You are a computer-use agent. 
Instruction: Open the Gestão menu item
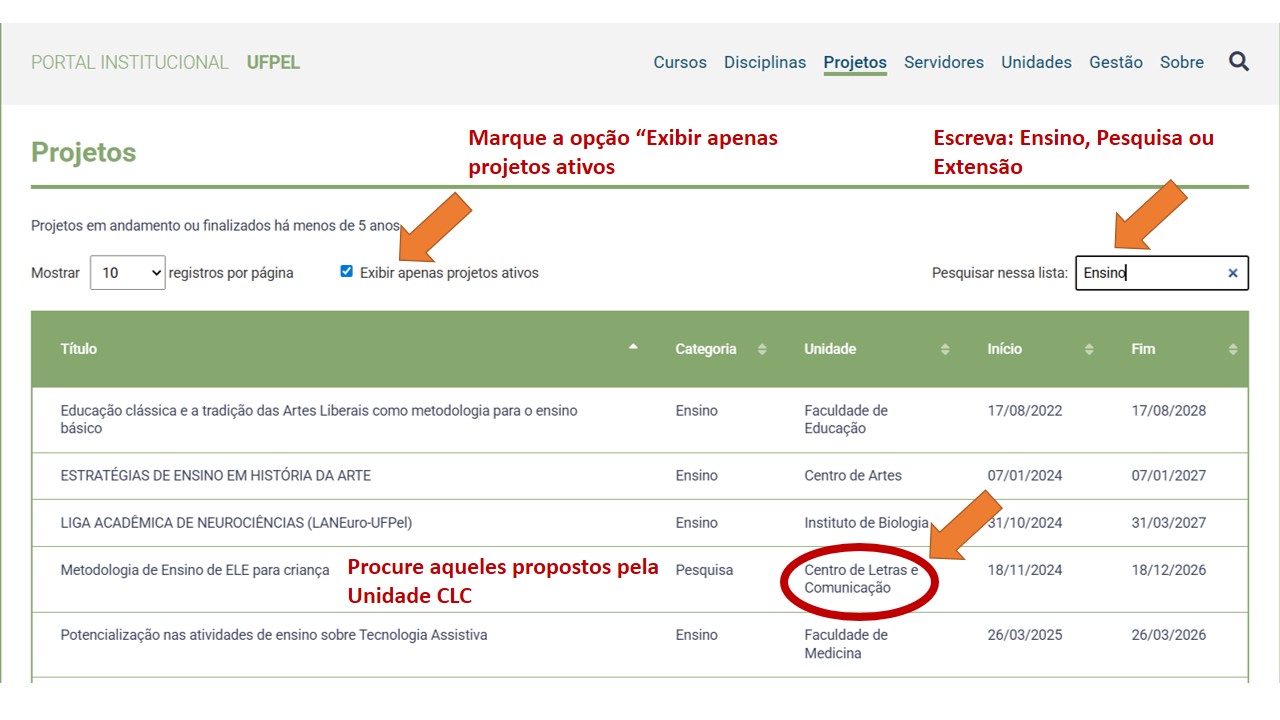tap(1115, 62)
